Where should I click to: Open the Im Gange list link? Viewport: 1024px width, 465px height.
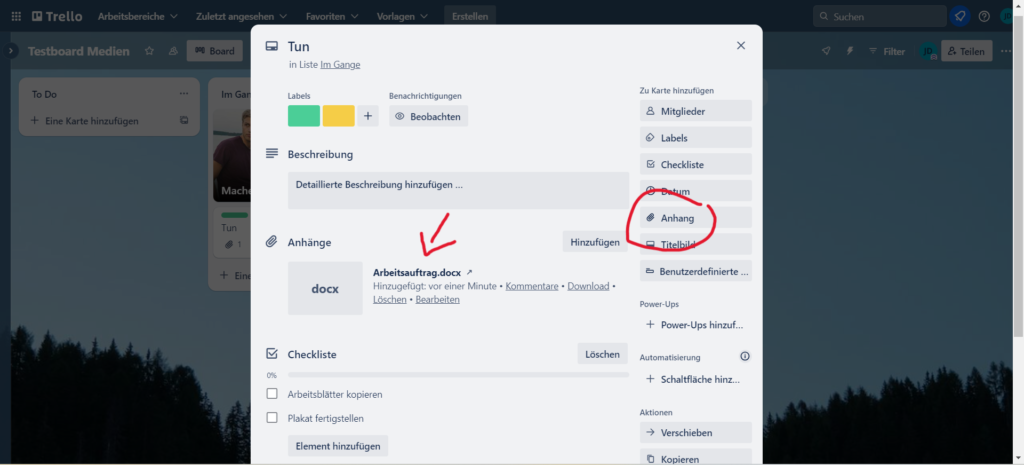340,65
